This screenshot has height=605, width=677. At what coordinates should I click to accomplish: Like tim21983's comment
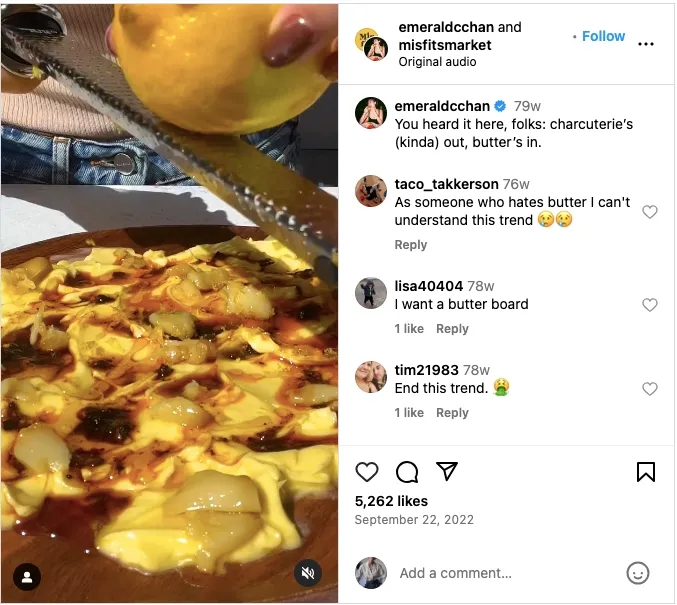tap(650, 389)
